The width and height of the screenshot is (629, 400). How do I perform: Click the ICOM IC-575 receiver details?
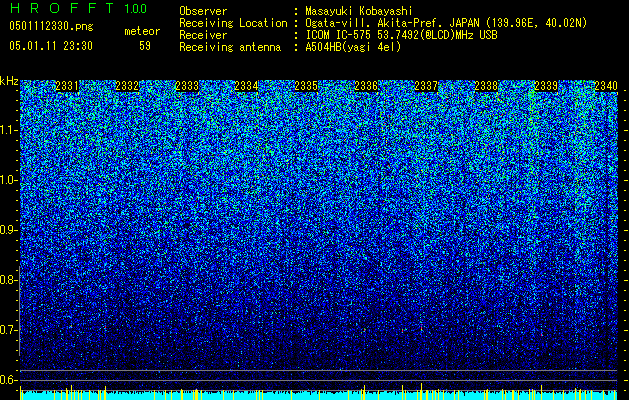point(401,35)
